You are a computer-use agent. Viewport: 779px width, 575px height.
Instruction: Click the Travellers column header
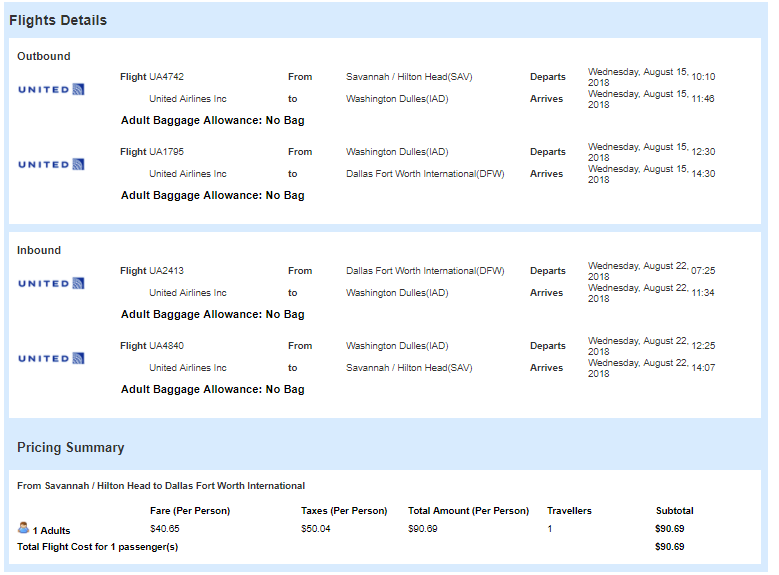point(569,511)
